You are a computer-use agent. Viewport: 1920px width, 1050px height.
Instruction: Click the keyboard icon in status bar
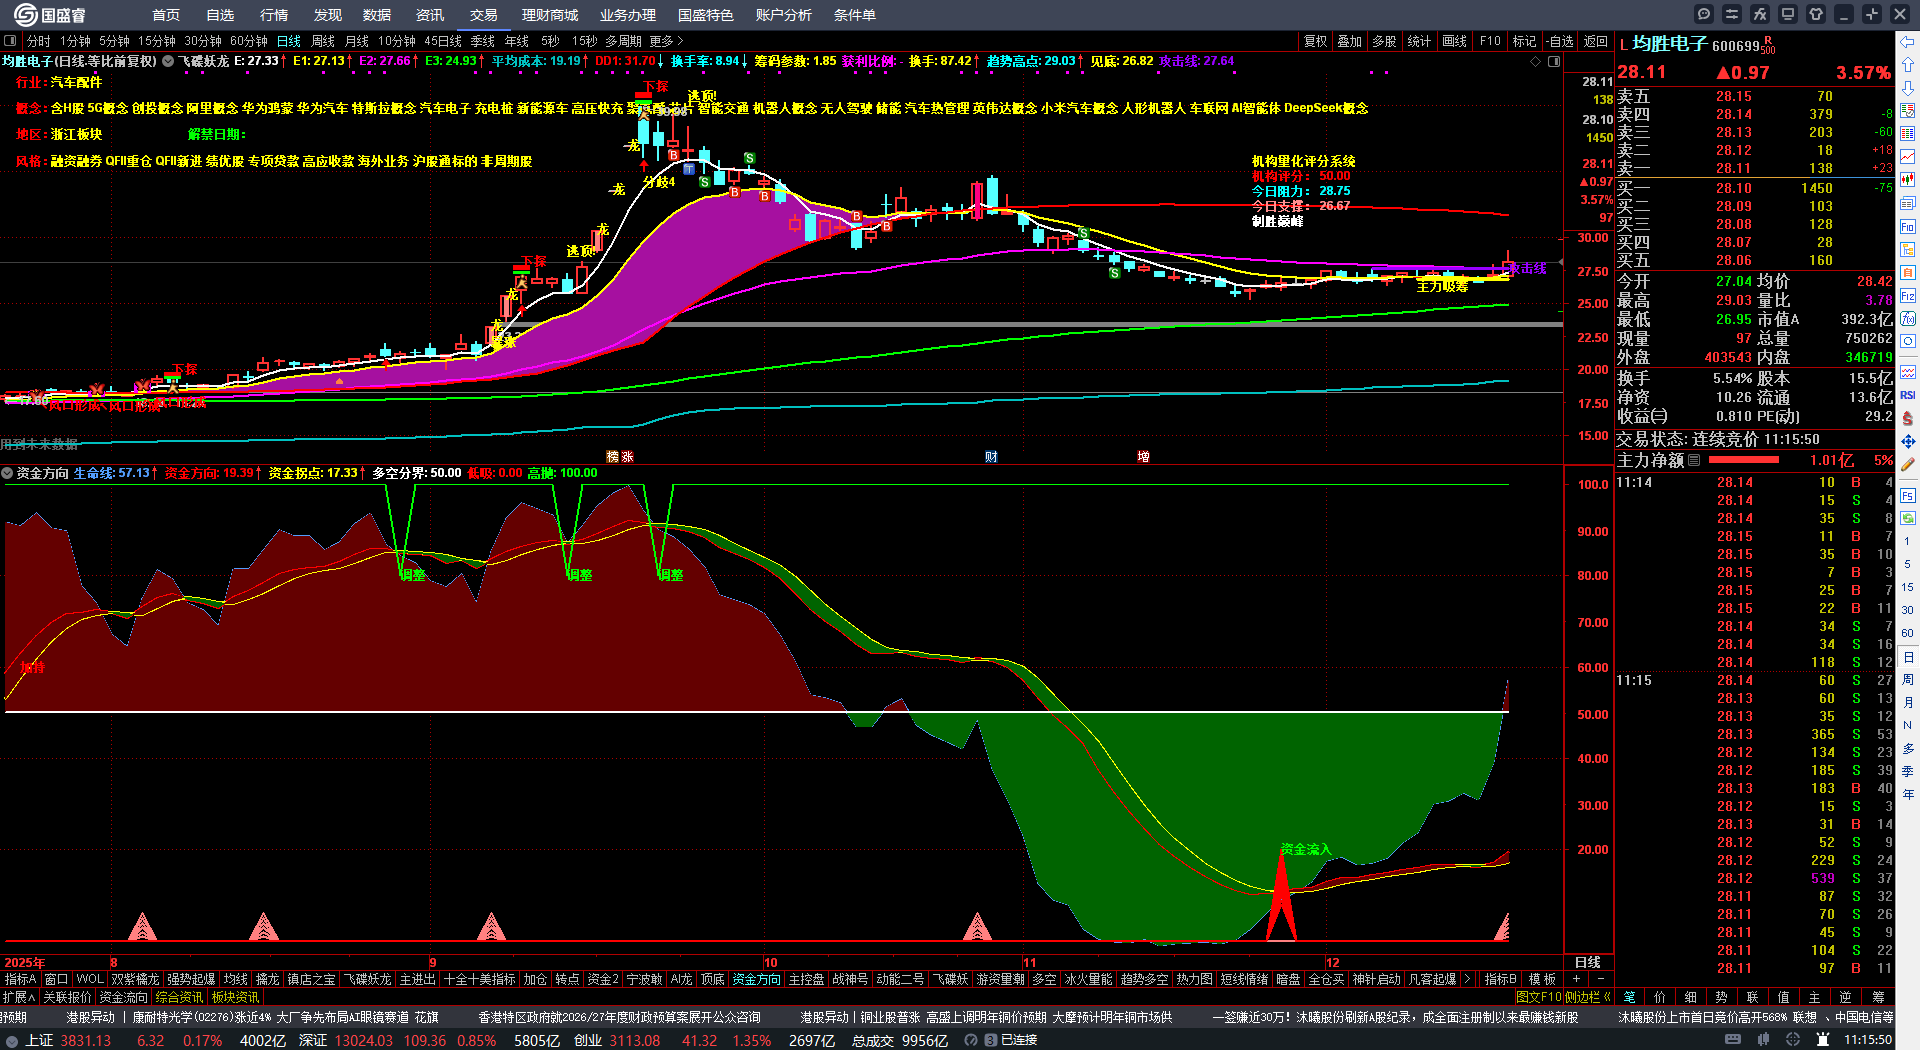click(x=1733, y=1040)
